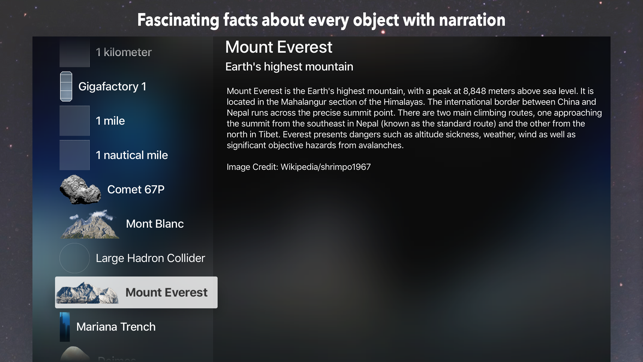Select the Gigafactory 1 building icon
643x362 pixels.
(66, 87)
